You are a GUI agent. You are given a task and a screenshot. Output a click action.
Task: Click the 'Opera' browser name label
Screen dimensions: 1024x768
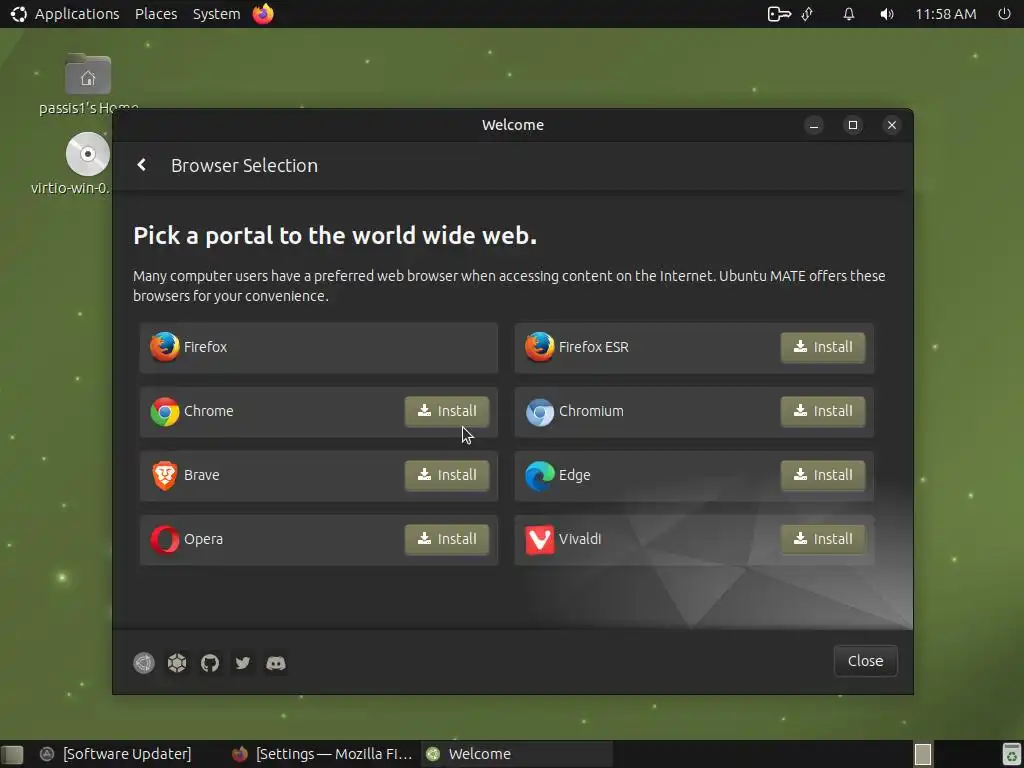203,539
